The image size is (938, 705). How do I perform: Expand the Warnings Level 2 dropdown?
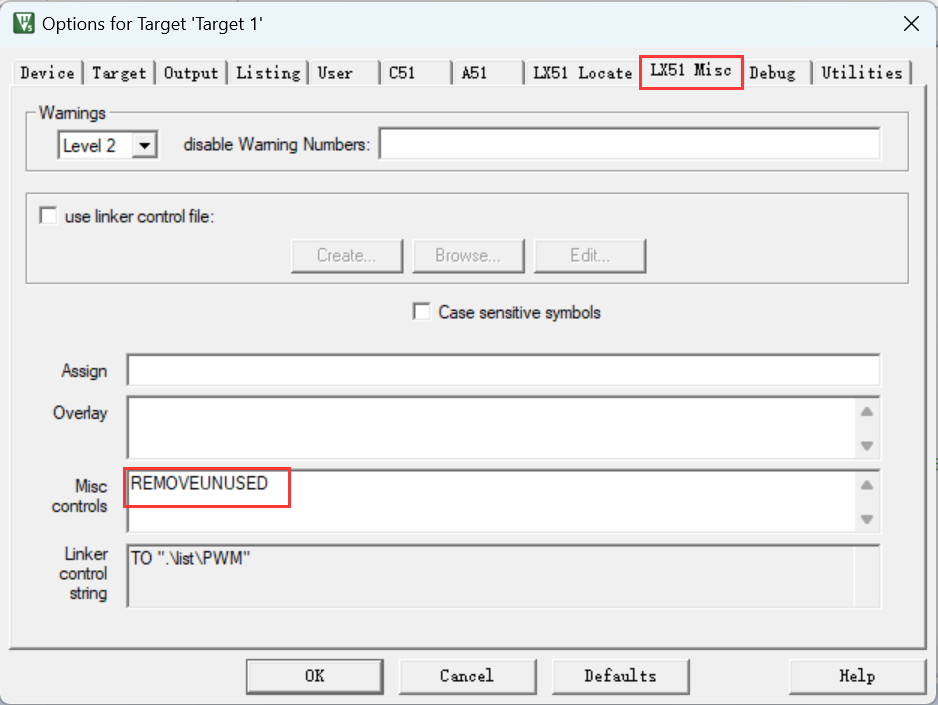point(144,145)
